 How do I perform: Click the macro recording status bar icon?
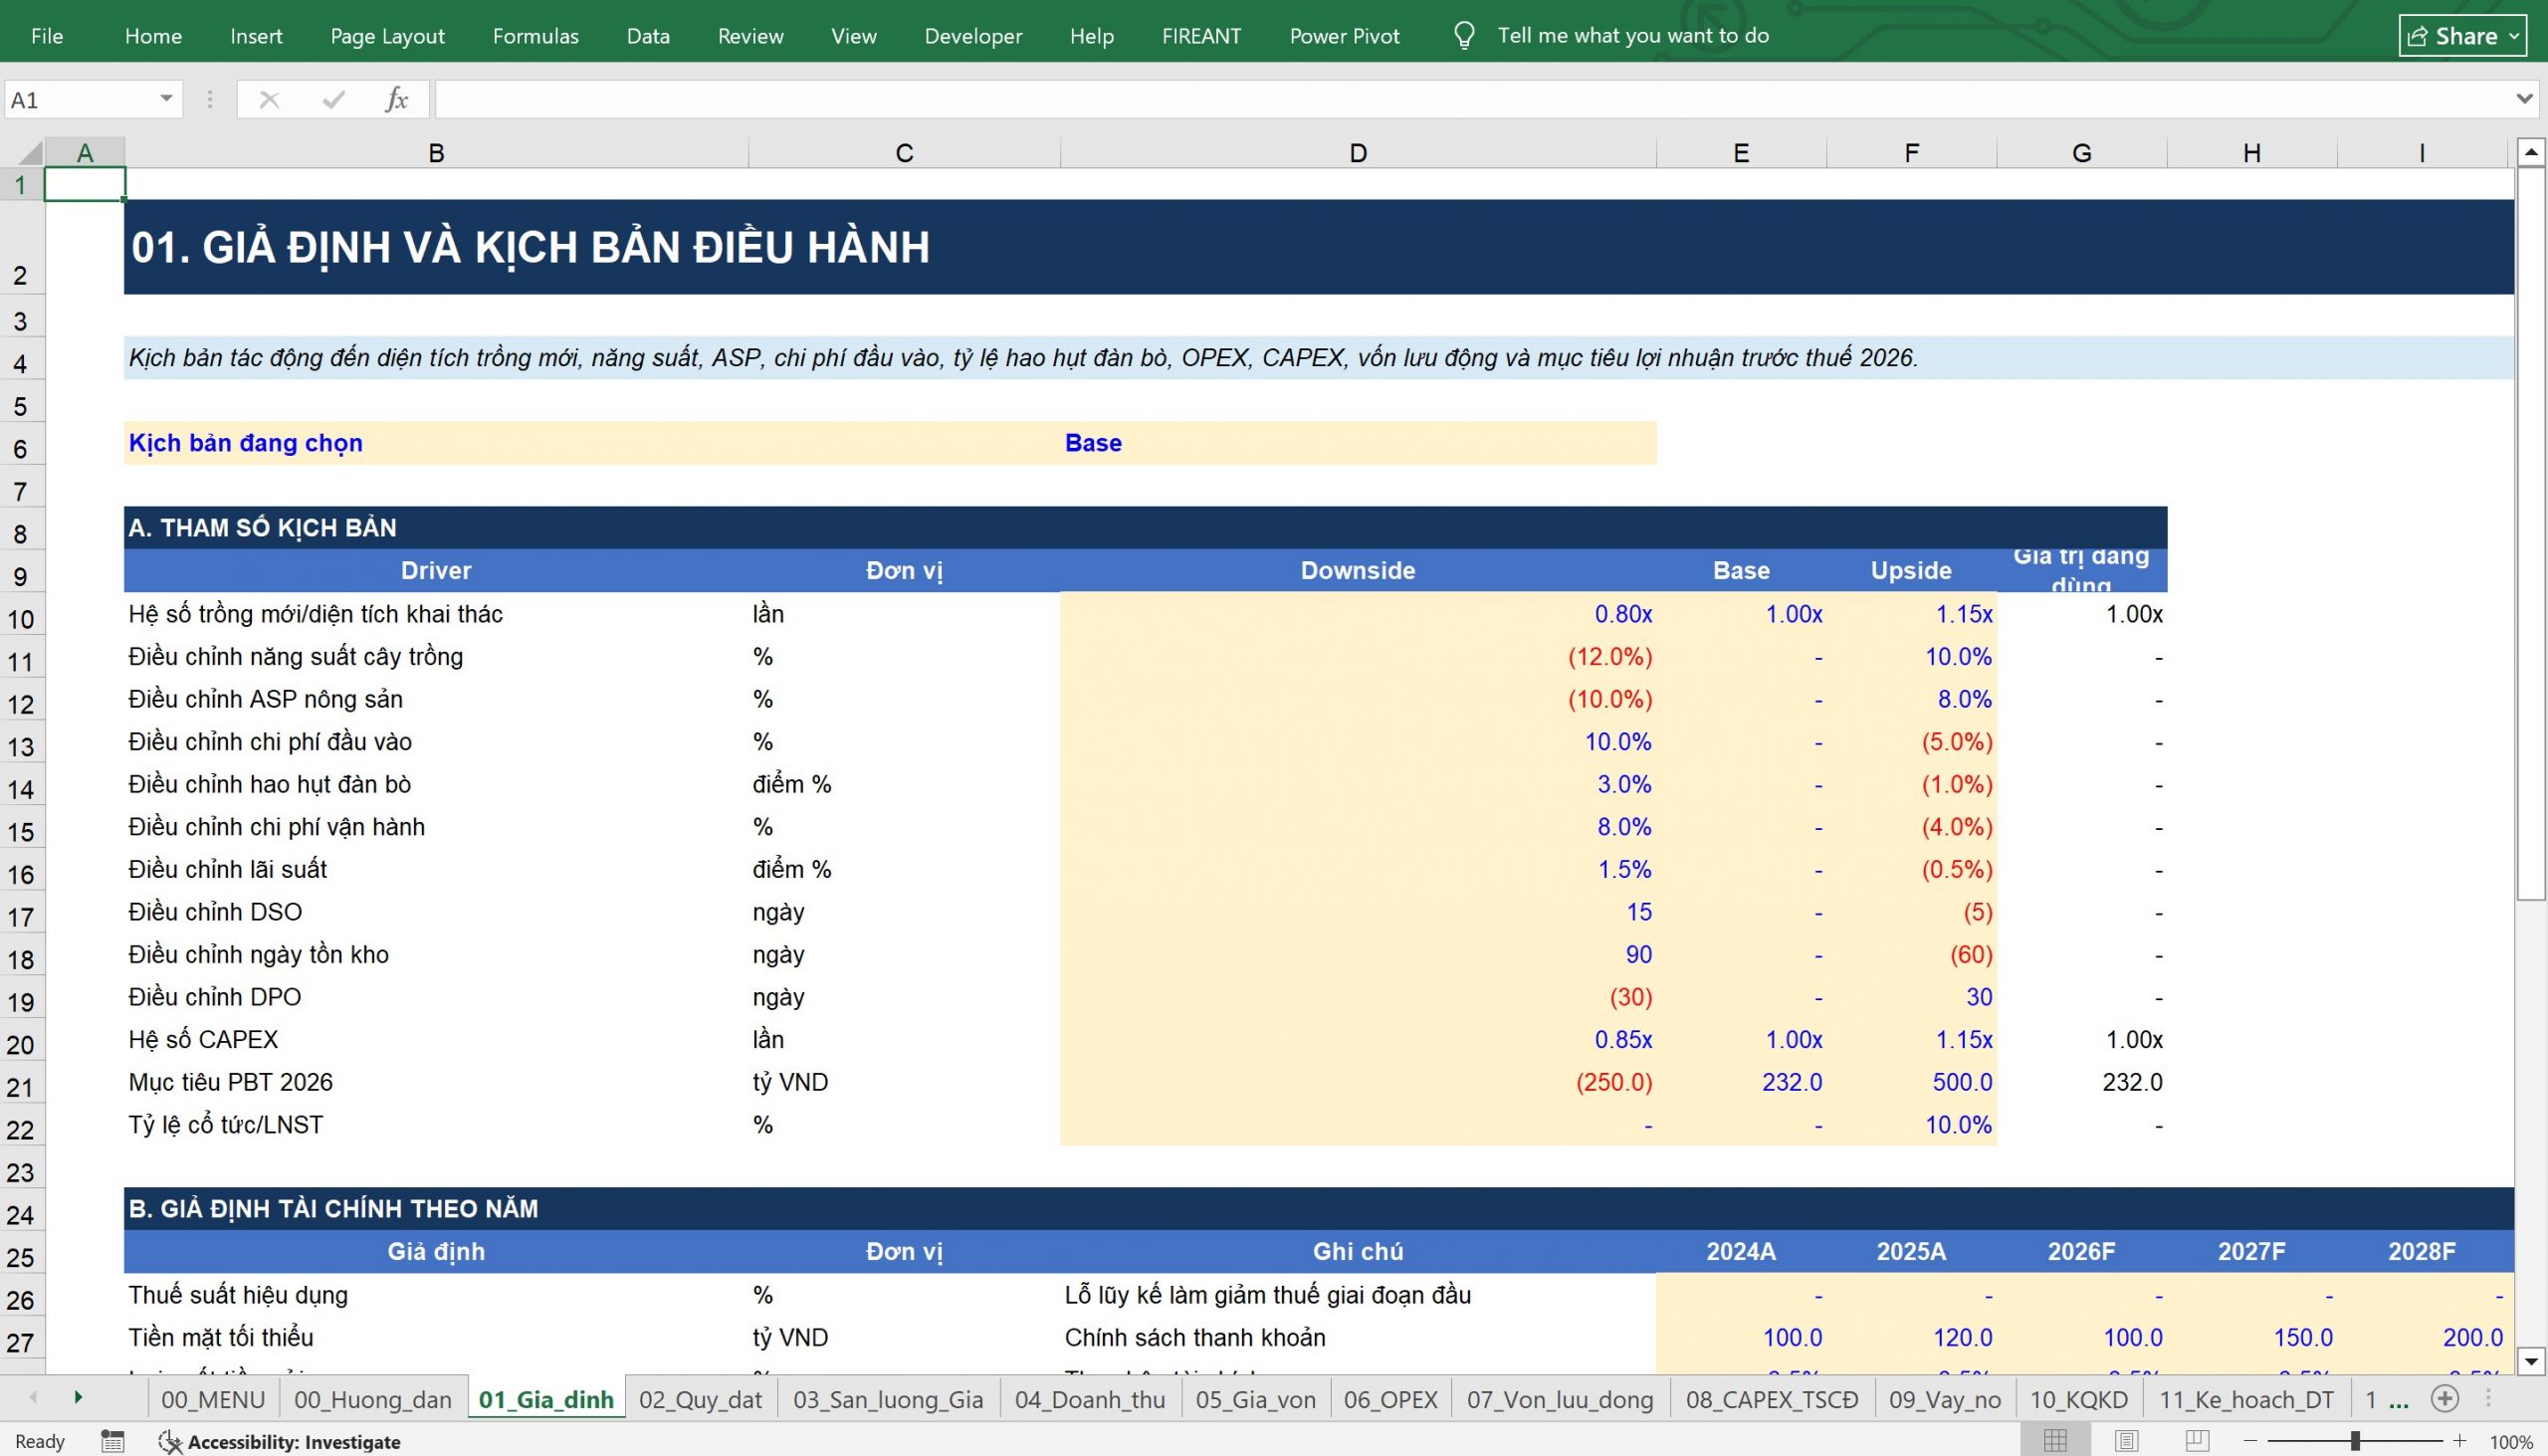[x=113, y=1441]
